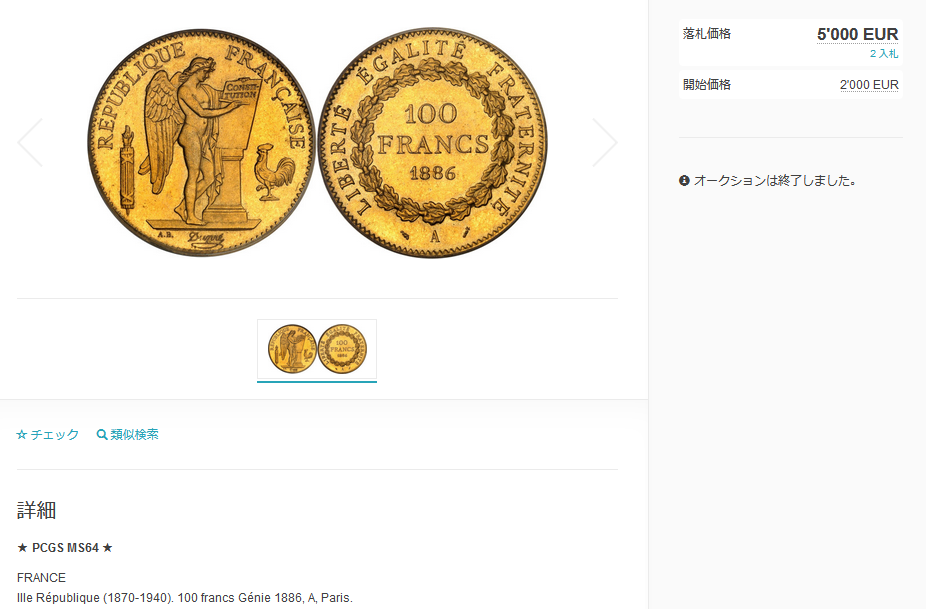The image size is (926, 609).
Task: Click the 詳細 section heading
Action: (37, 510)
